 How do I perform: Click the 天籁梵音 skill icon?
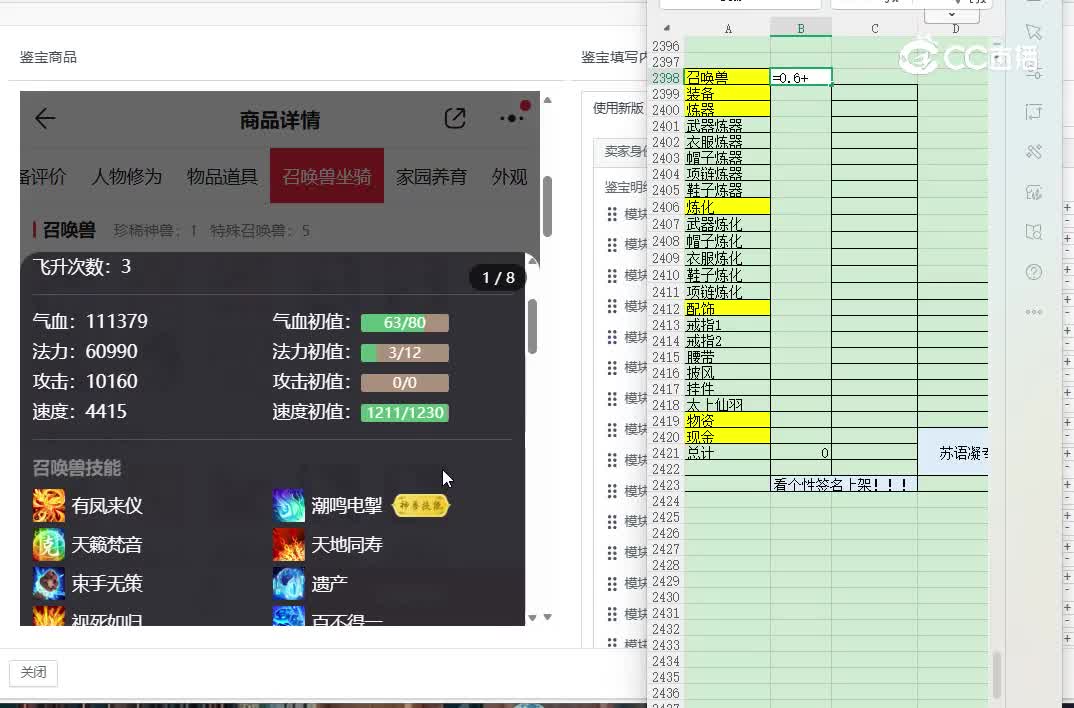49,545
